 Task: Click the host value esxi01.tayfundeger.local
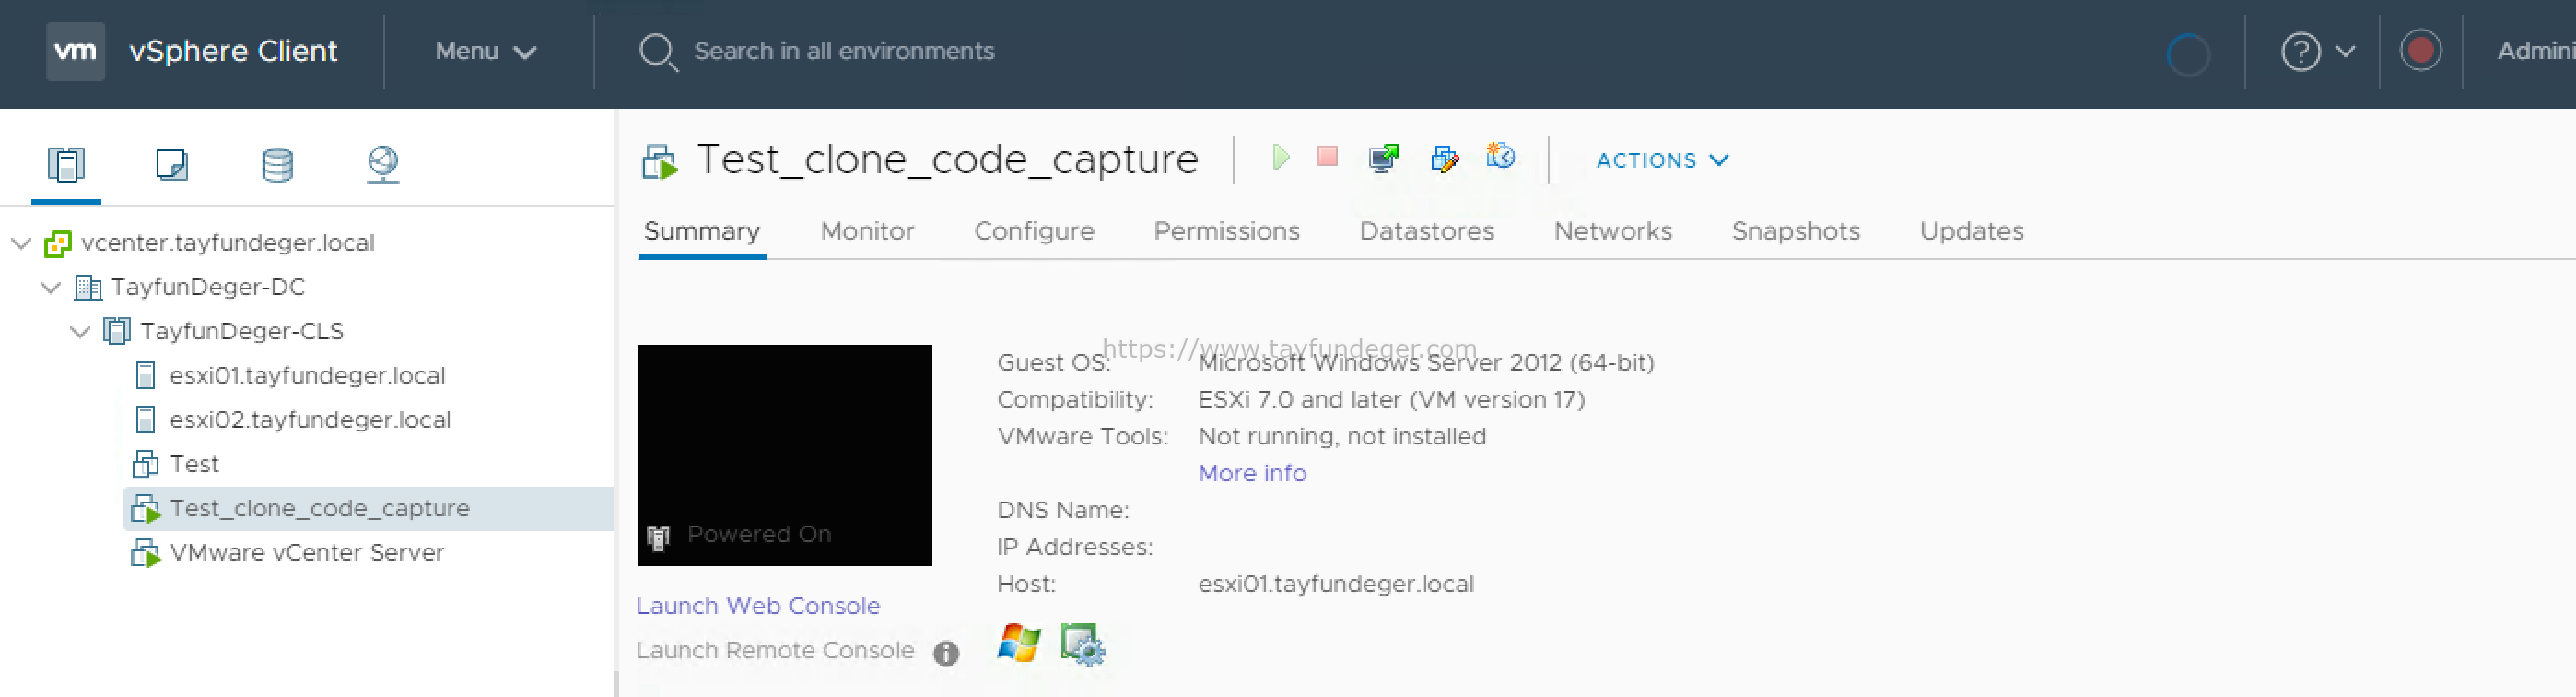[x=1335, y=584]
